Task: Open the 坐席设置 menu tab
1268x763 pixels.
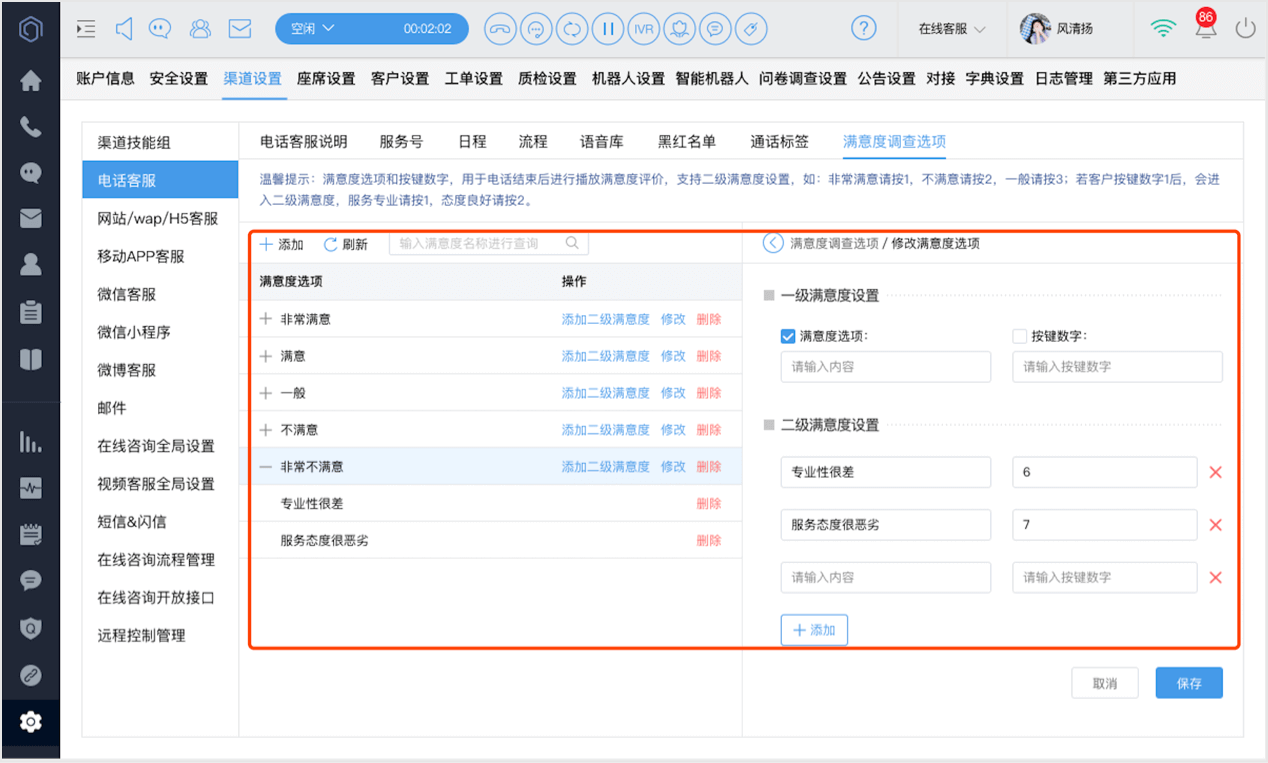Action: [326, 78]
